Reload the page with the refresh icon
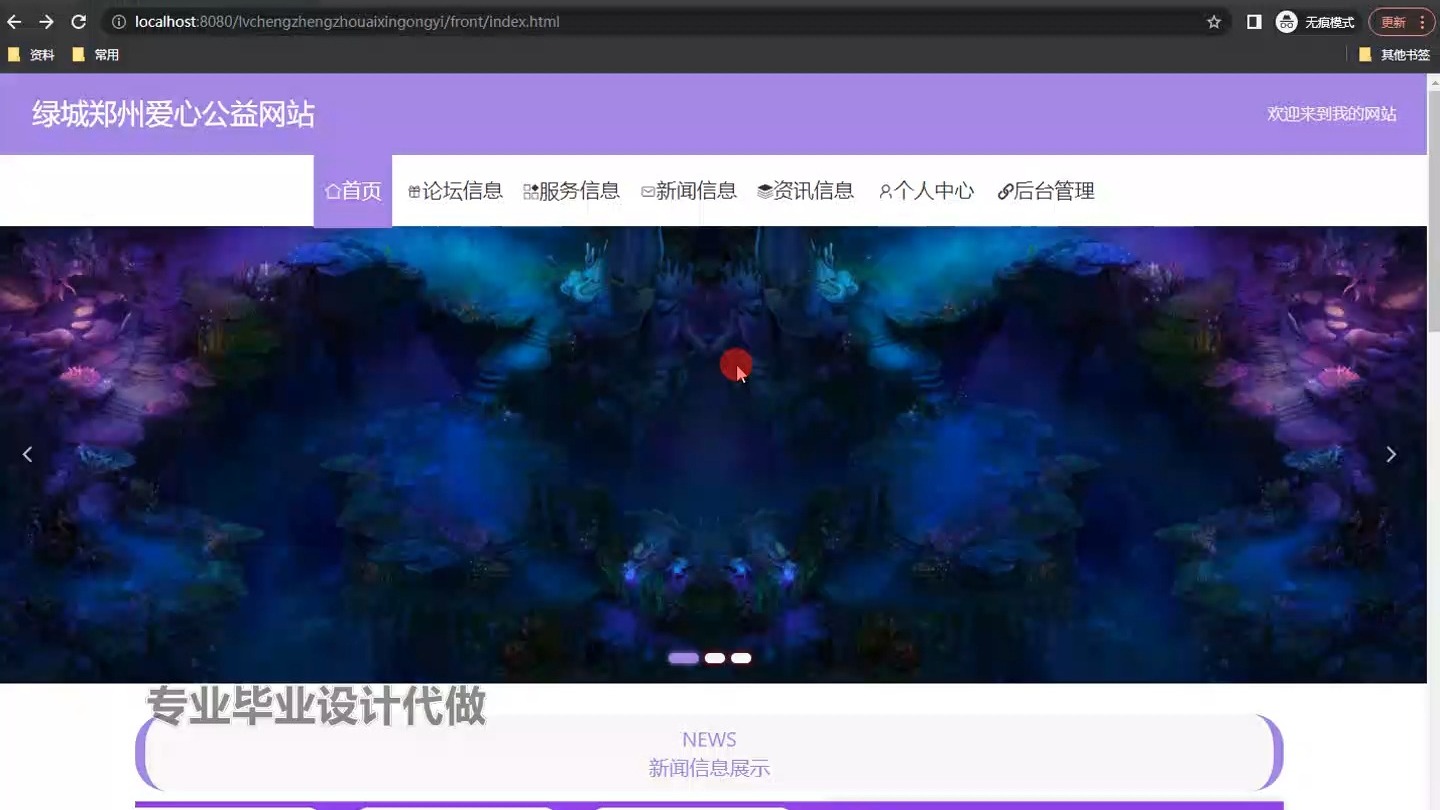The width and height of the screenshot is (1440, 810). [x=79, y=22]
